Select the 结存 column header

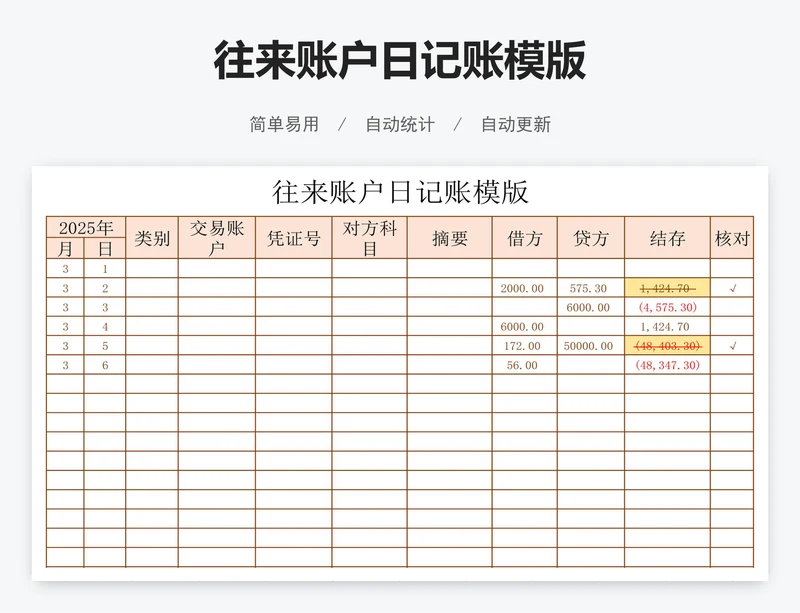coord(667,238)
